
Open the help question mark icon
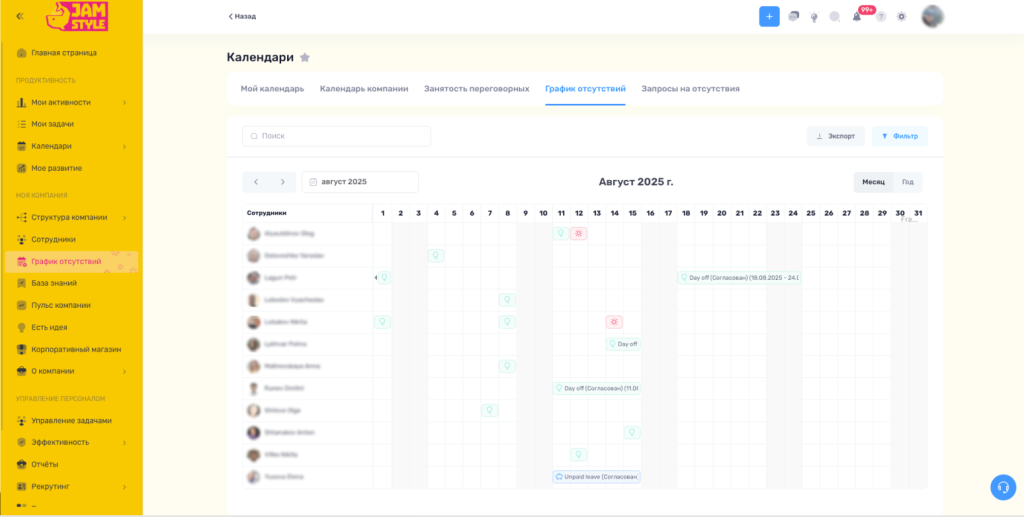881,17
